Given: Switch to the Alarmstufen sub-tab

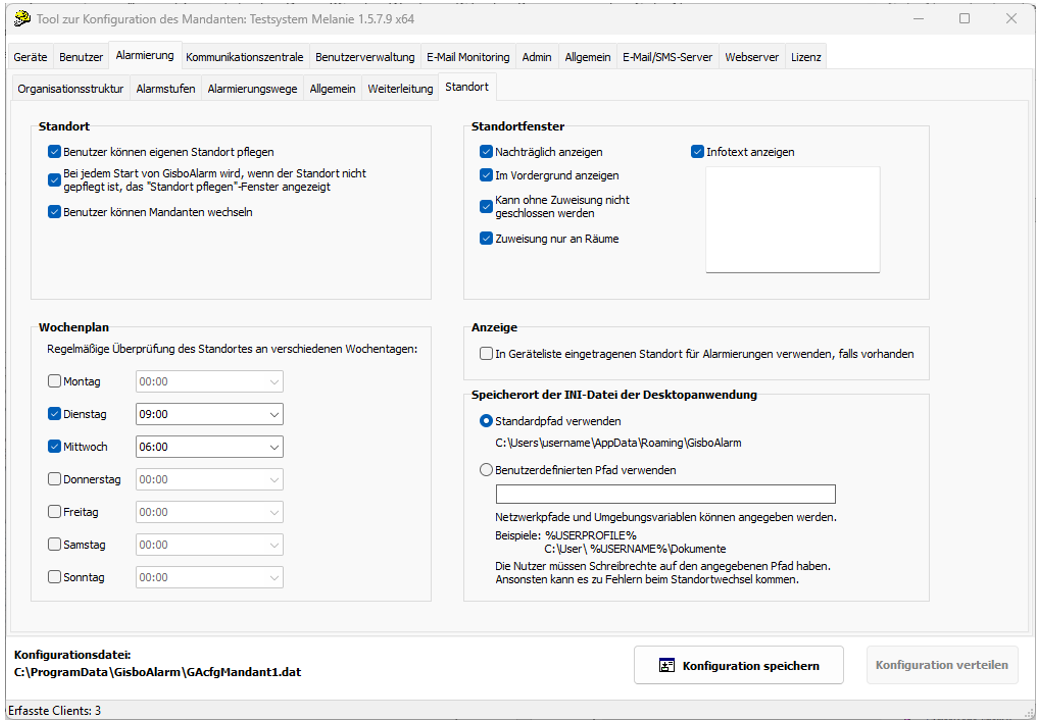Looking at the screenshot, I should (166, 89).
